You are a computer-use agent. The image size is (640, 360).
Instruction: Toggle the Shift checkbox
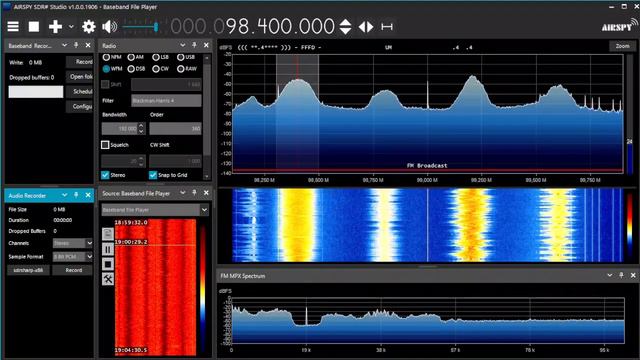pos(105,84)
